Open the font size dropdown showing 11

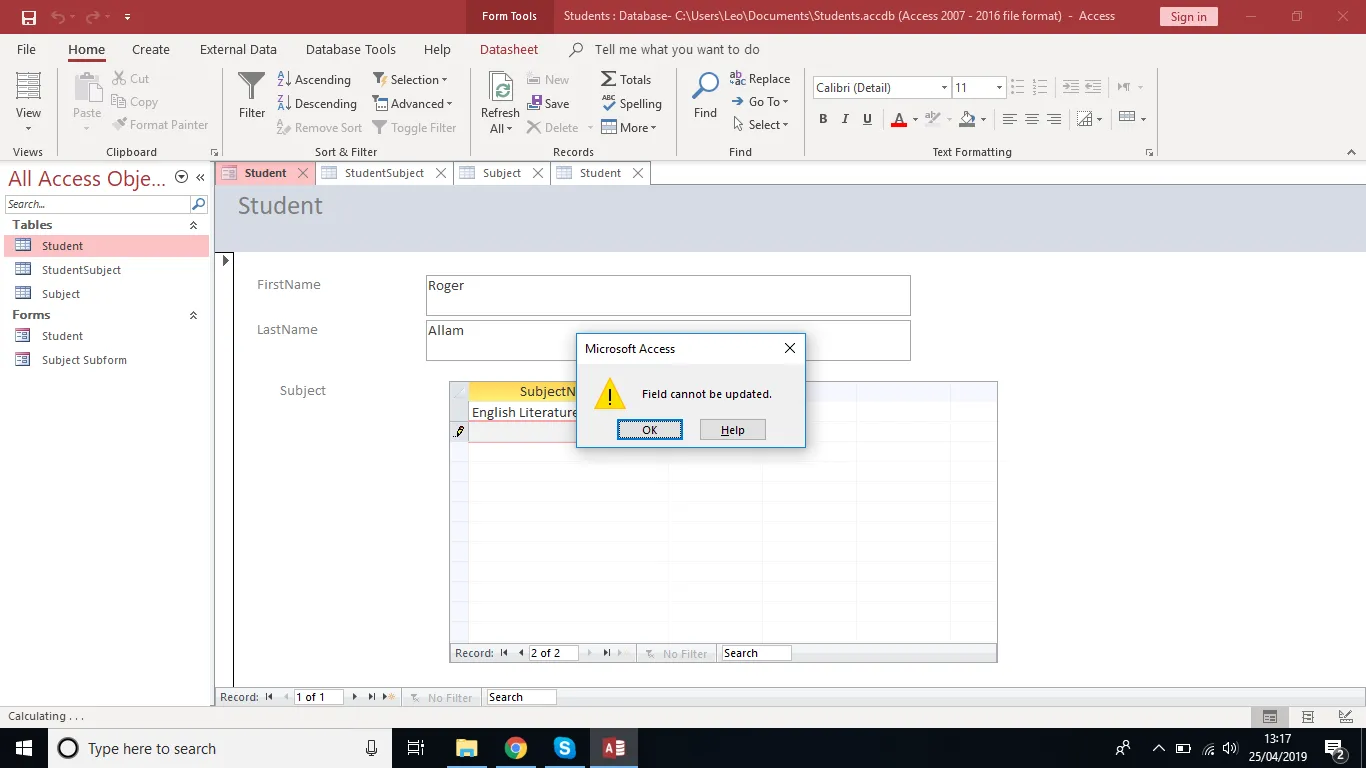point(998,88)
